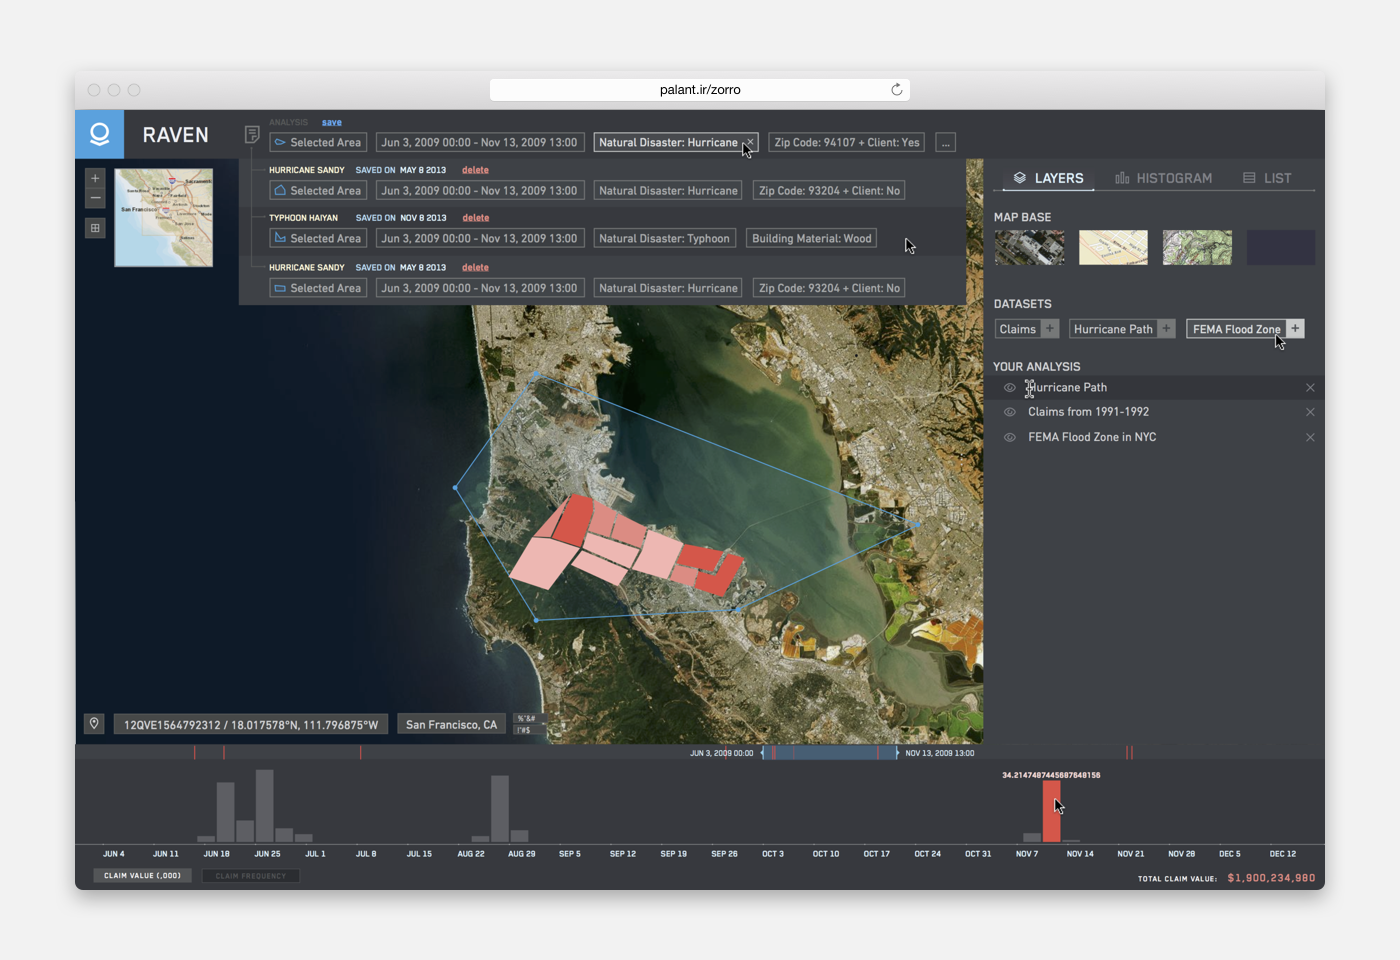Click the timeline end handle Nov 13, 2009

(897, 753)
